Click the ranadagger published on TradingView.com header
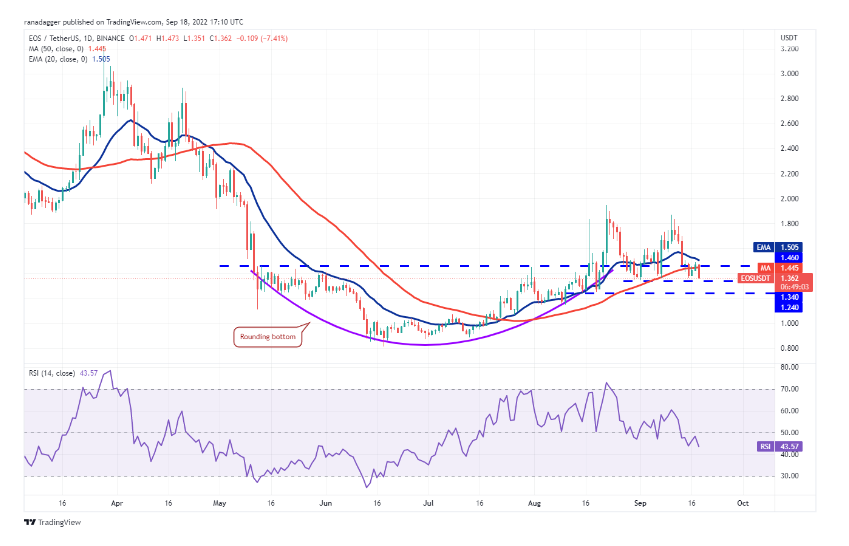 click(133, 22)
